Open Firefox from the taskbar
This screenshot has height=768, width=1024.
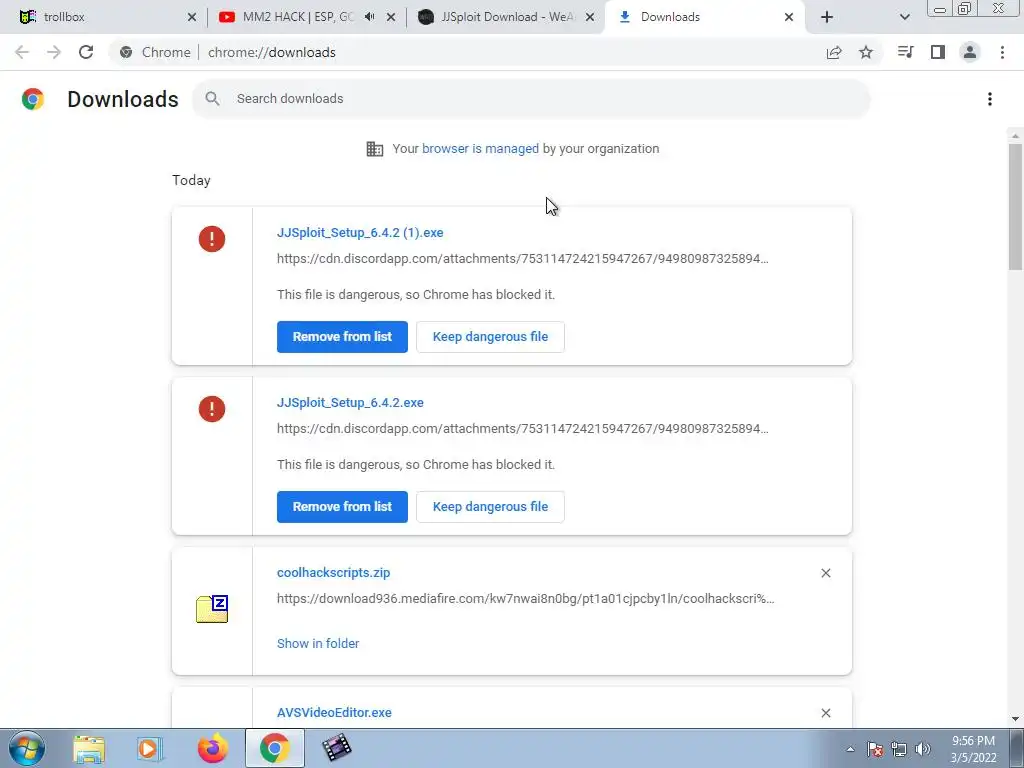[213, 749]
